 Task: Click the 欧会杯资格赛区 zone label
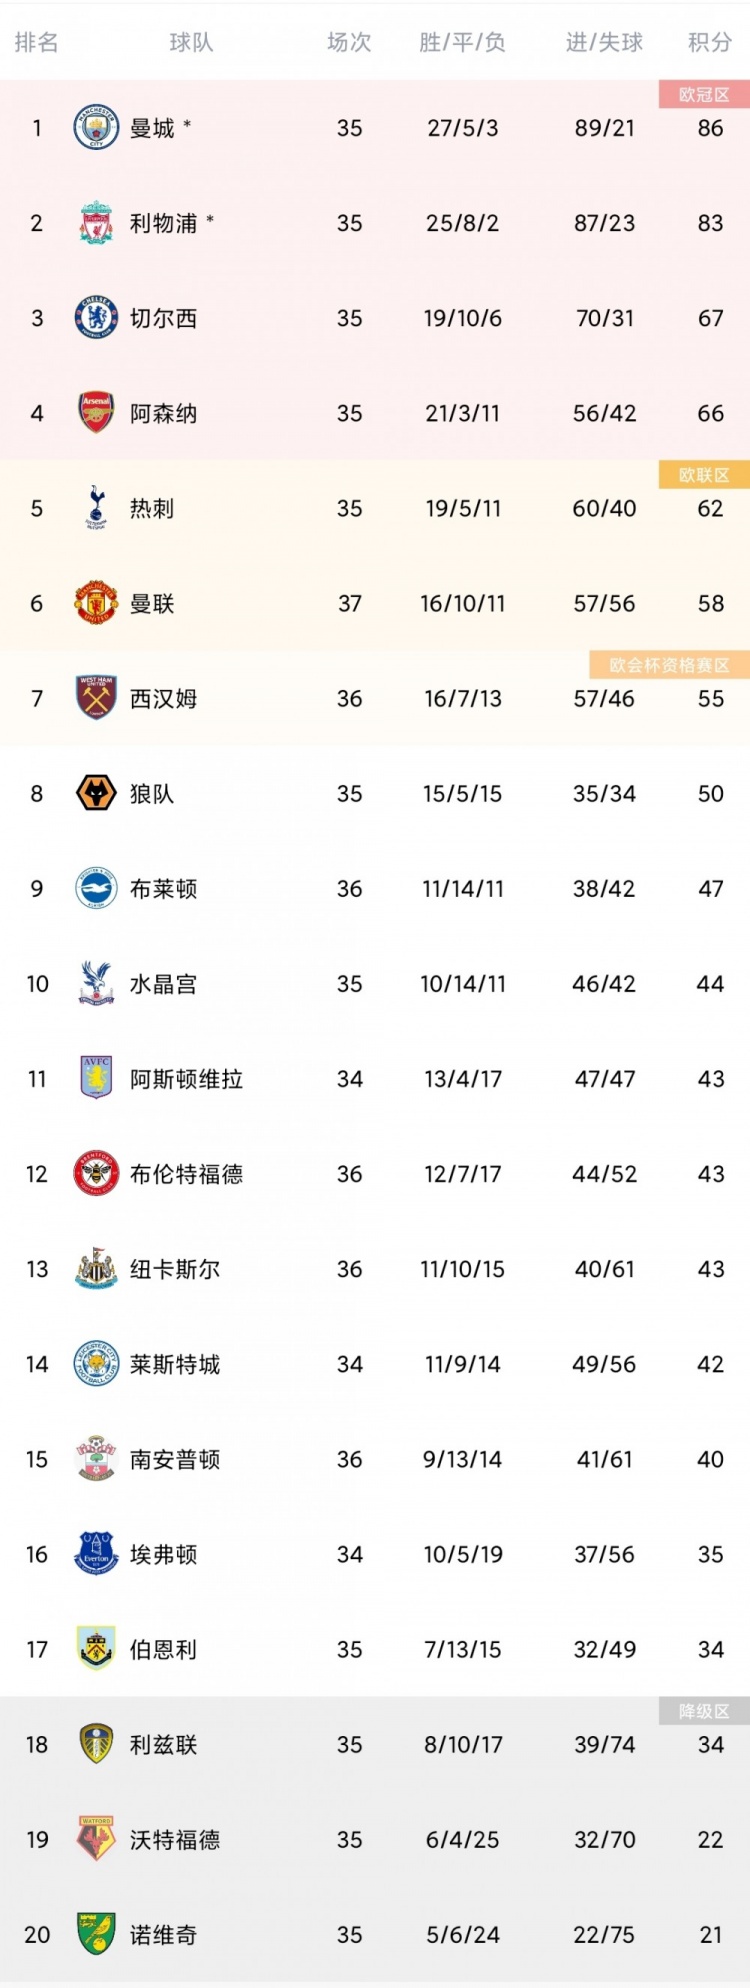[670, 665]
